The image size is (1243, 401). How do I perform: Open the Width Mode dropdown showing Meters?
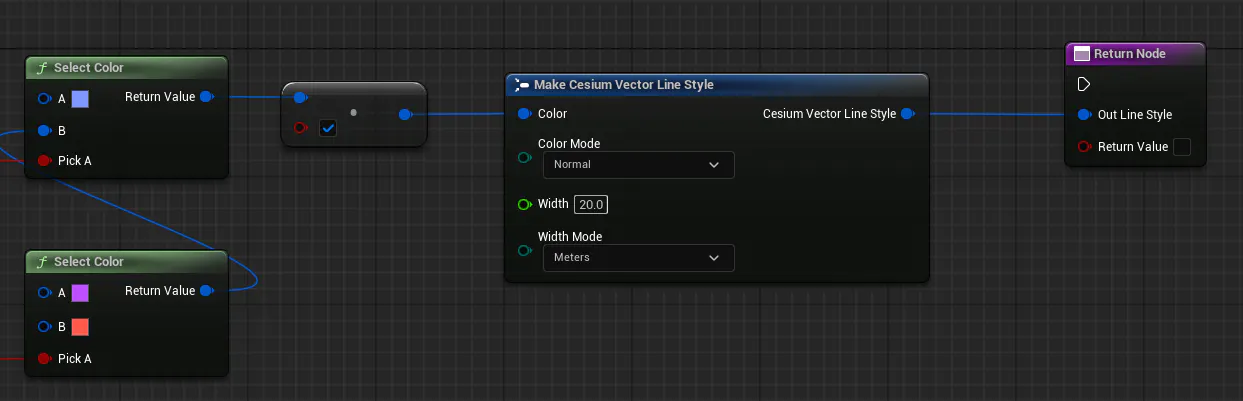point(638,257)
